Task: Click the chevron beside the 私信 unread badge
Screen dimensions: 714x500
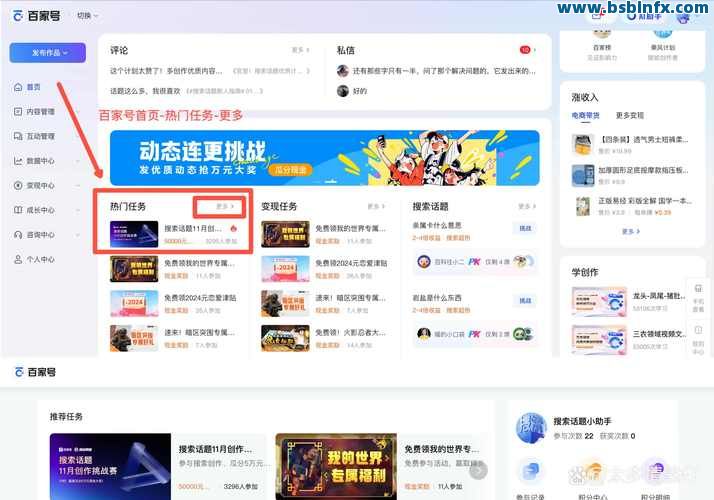Action: [535, 50]
